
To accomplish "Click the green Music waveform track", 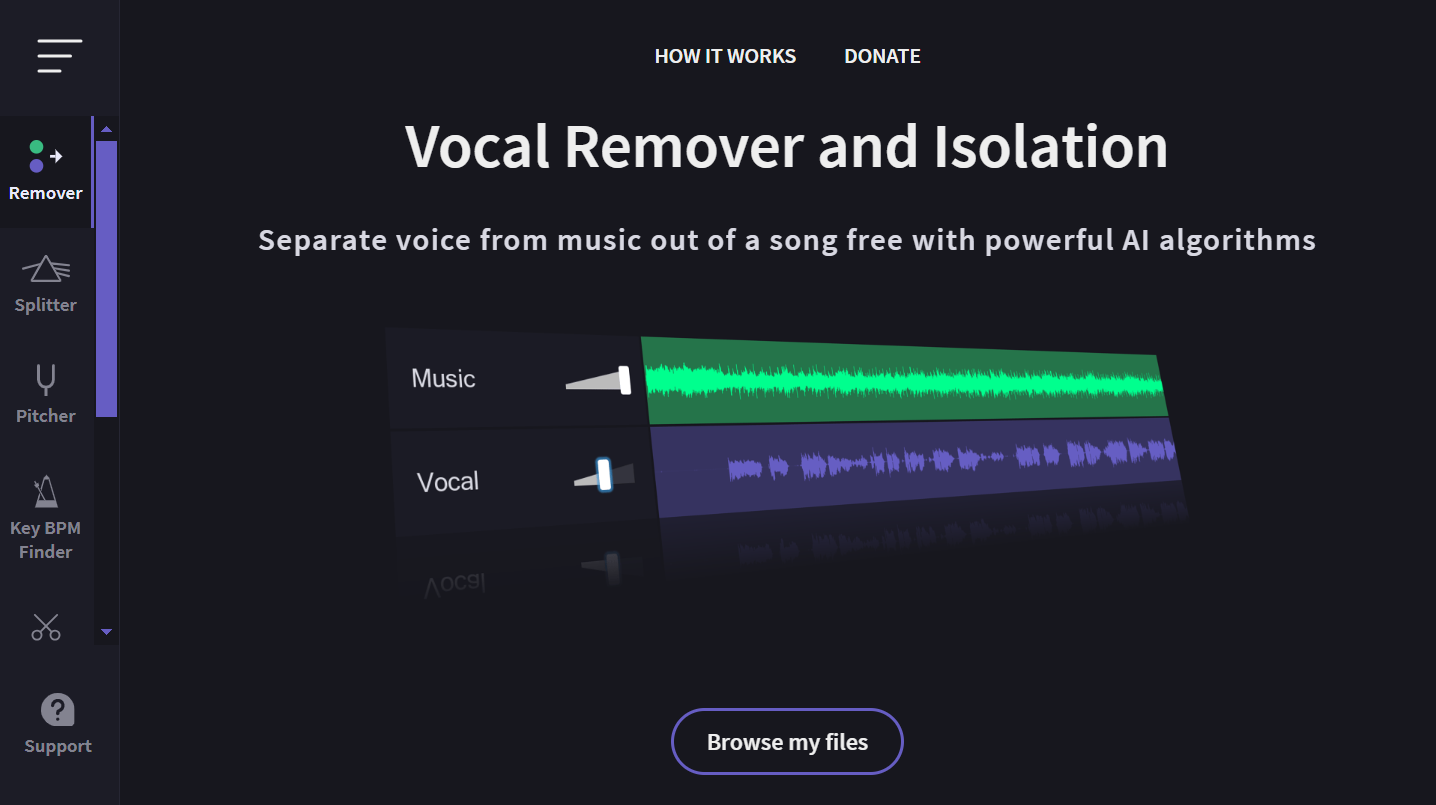I will (900, 382).
